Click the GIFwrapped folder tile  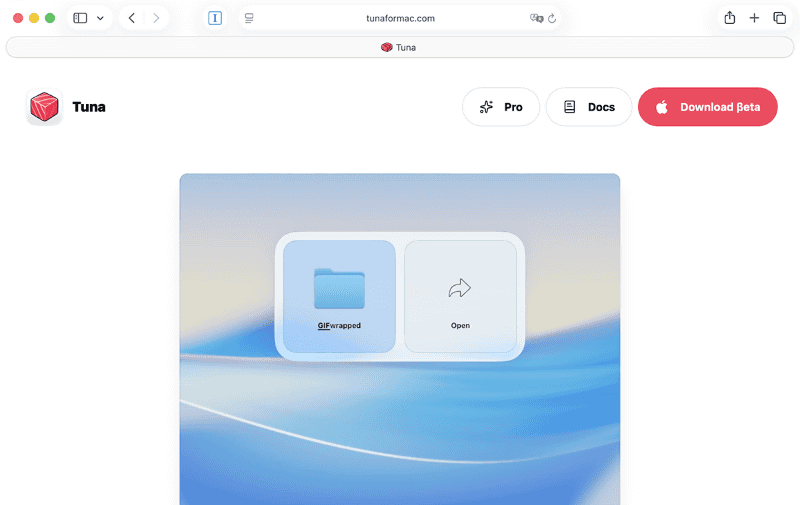coord(339,296)
